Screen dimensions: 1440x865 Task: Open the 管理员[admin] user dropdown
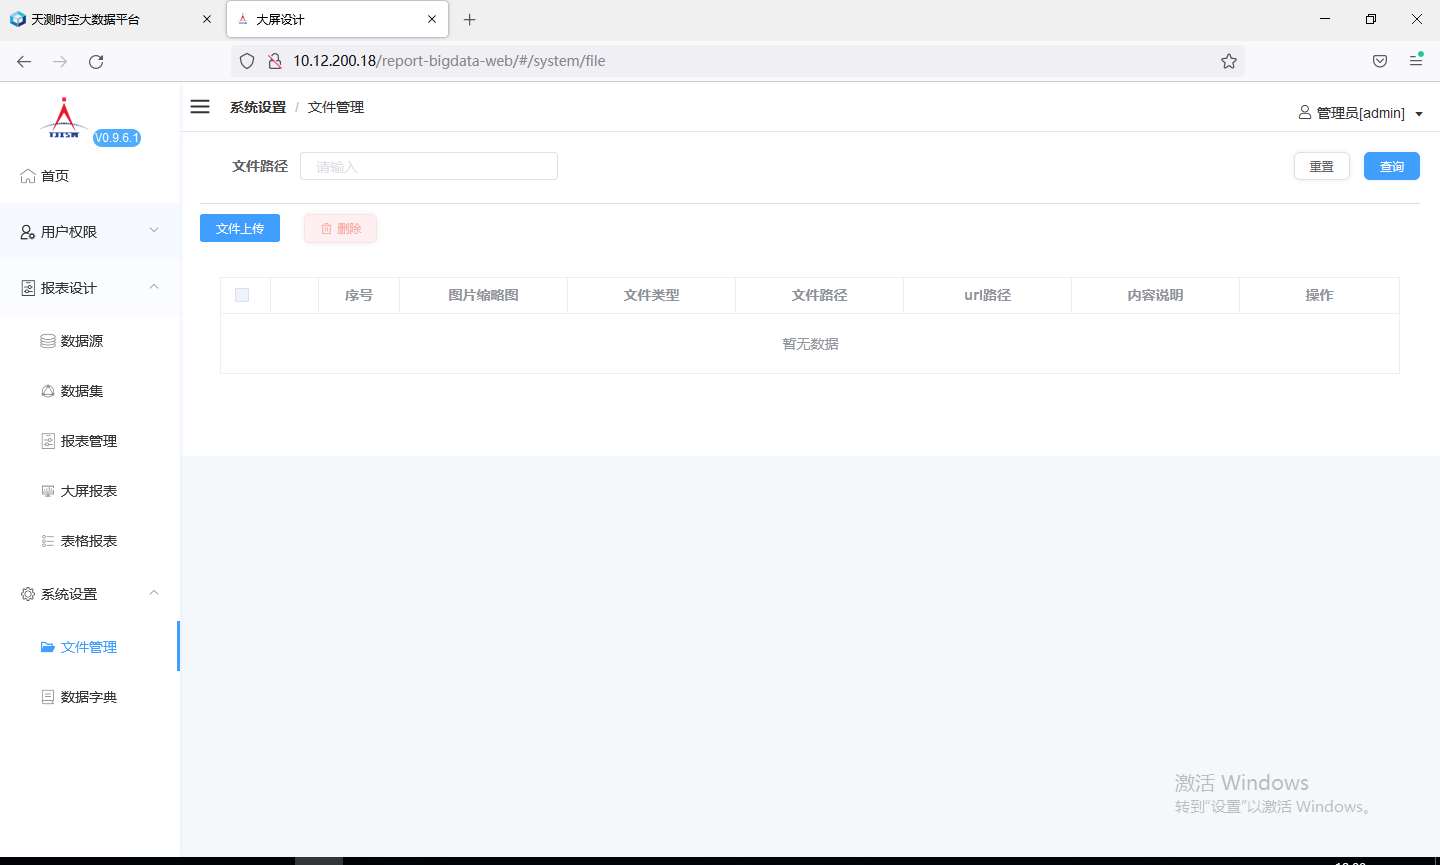[x=1360, y=113]
